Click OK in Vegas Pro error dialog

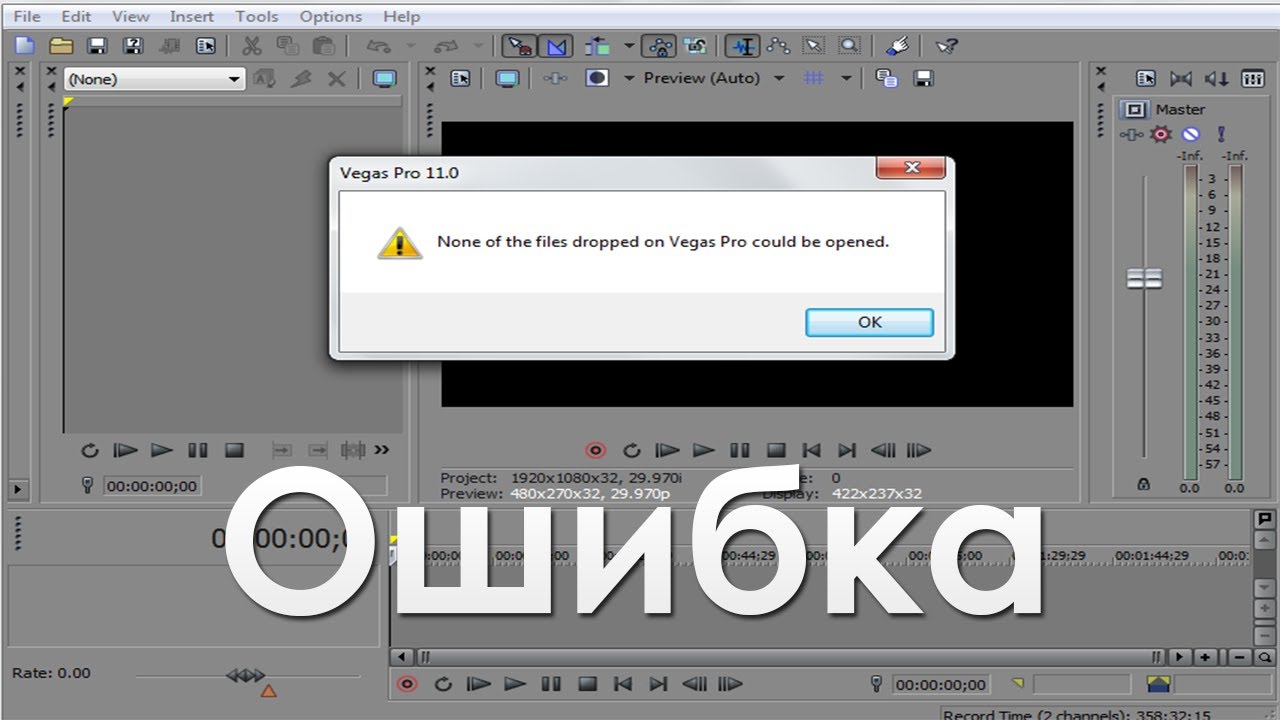click(x=870, y=322)
